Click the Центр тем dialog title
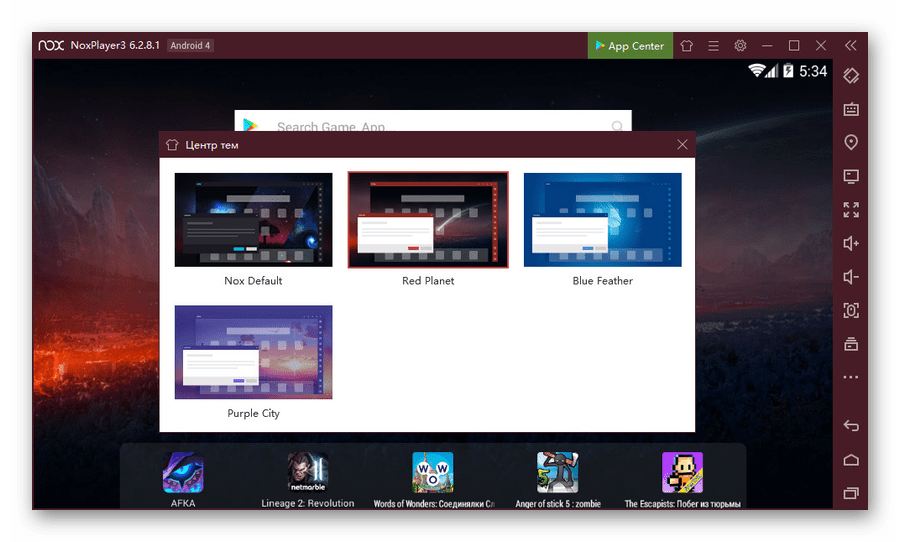Screen dimensions: 900x542 (212, 145)
